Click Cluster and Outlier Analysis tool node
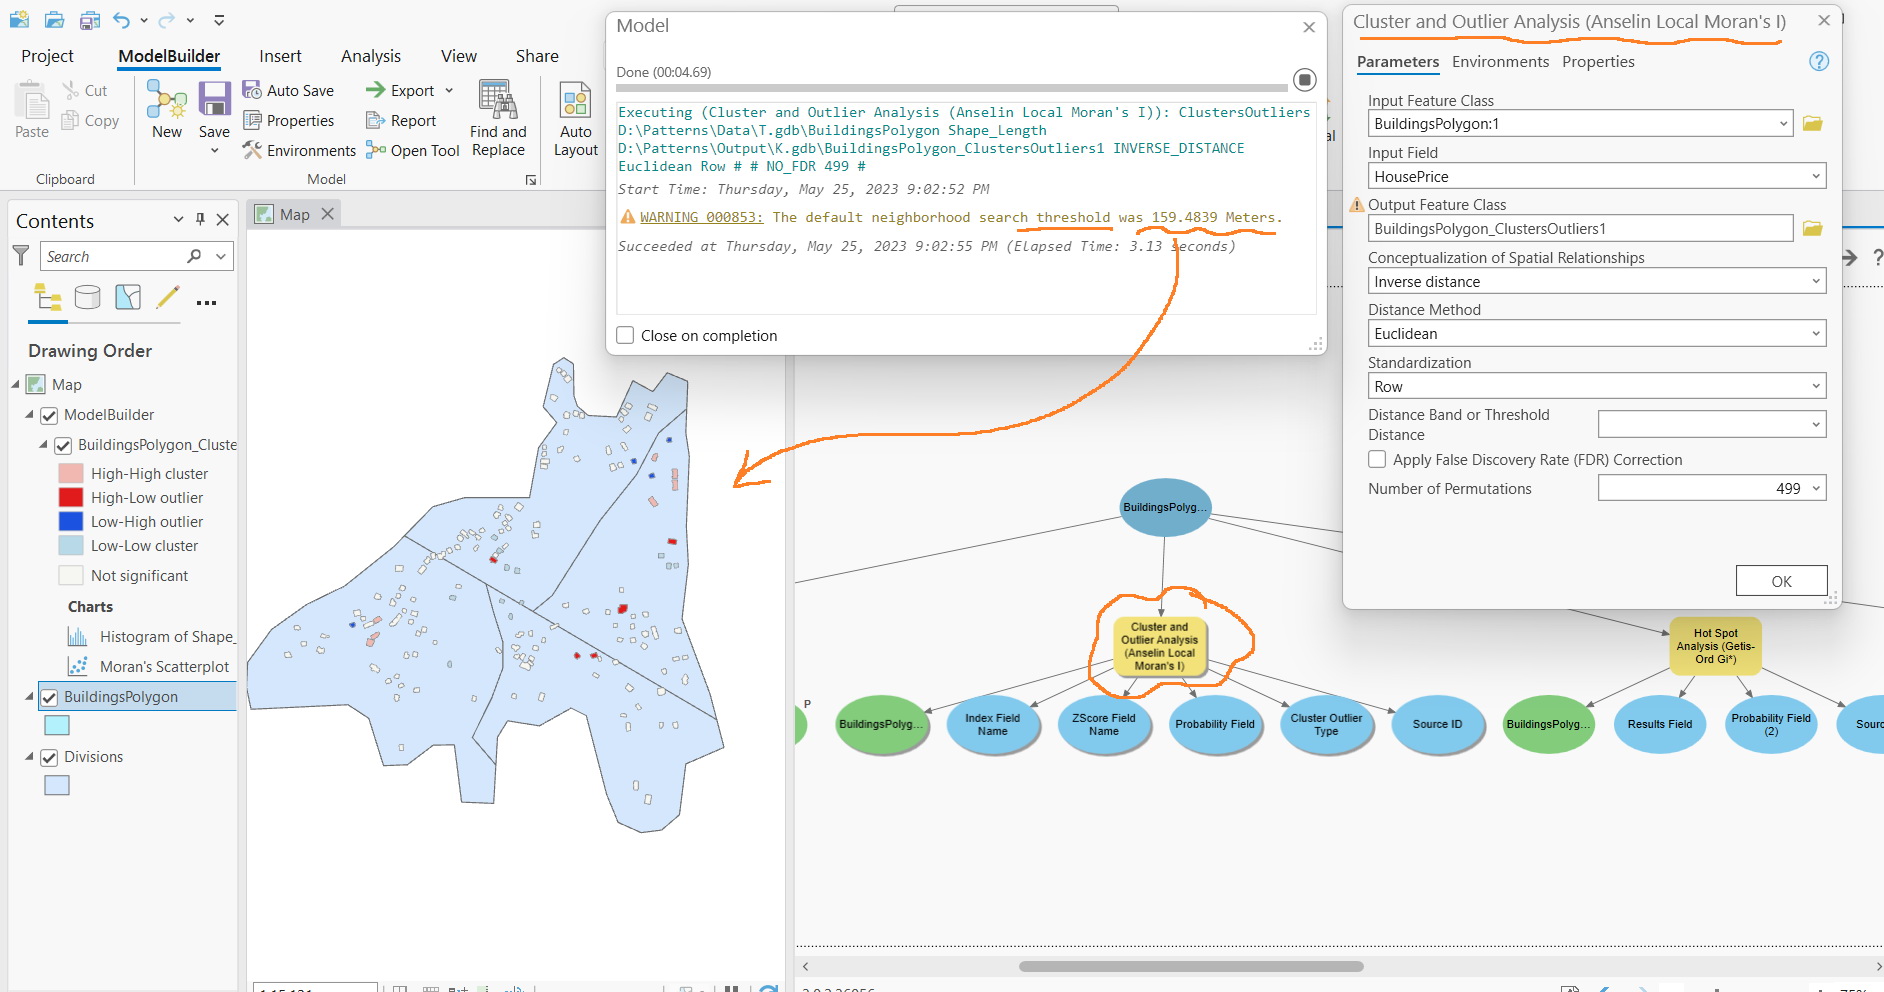The width and height of the screenshot is (1884, 992). click(x=1160, y=646)
